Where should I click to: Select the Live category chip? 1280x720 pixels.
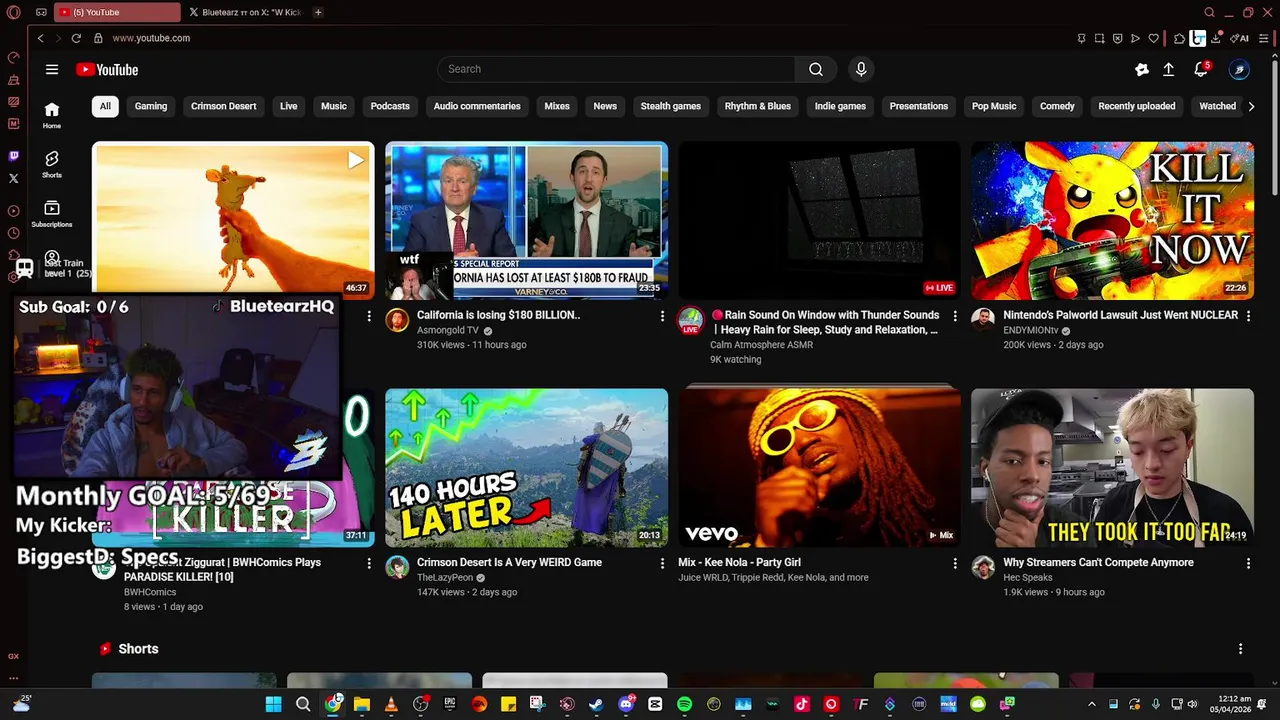(x=289, y=106)
